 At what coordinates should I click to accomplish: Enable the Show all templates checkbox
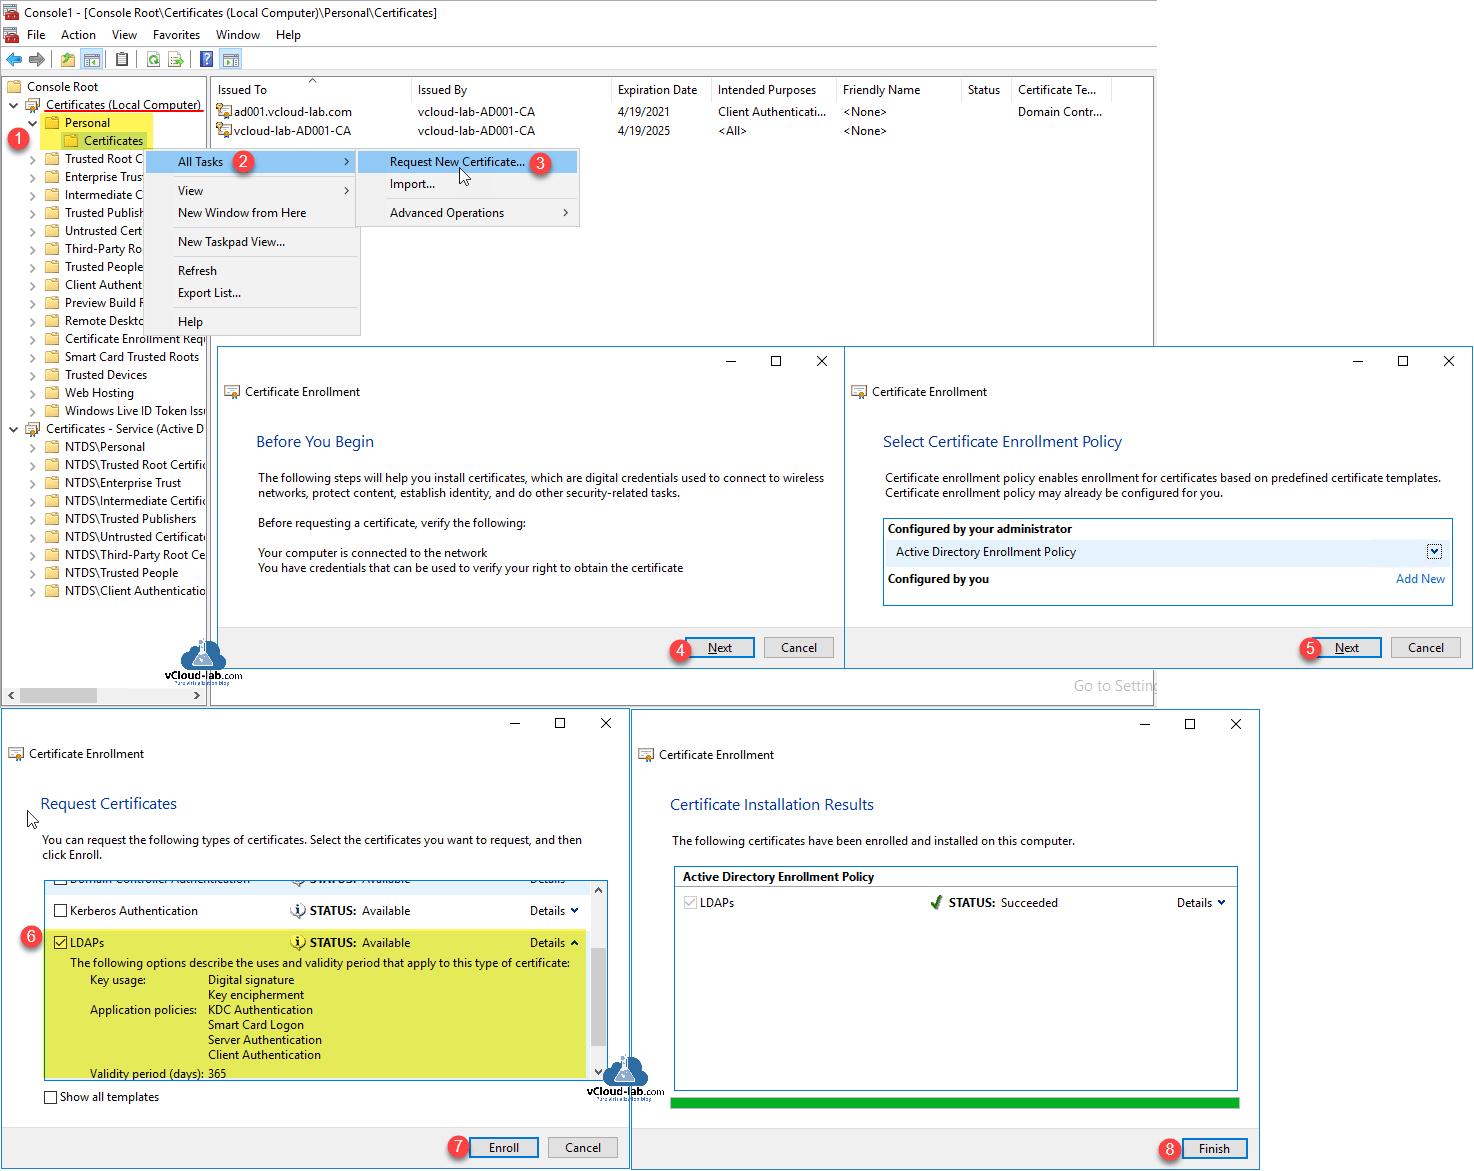51,1097
